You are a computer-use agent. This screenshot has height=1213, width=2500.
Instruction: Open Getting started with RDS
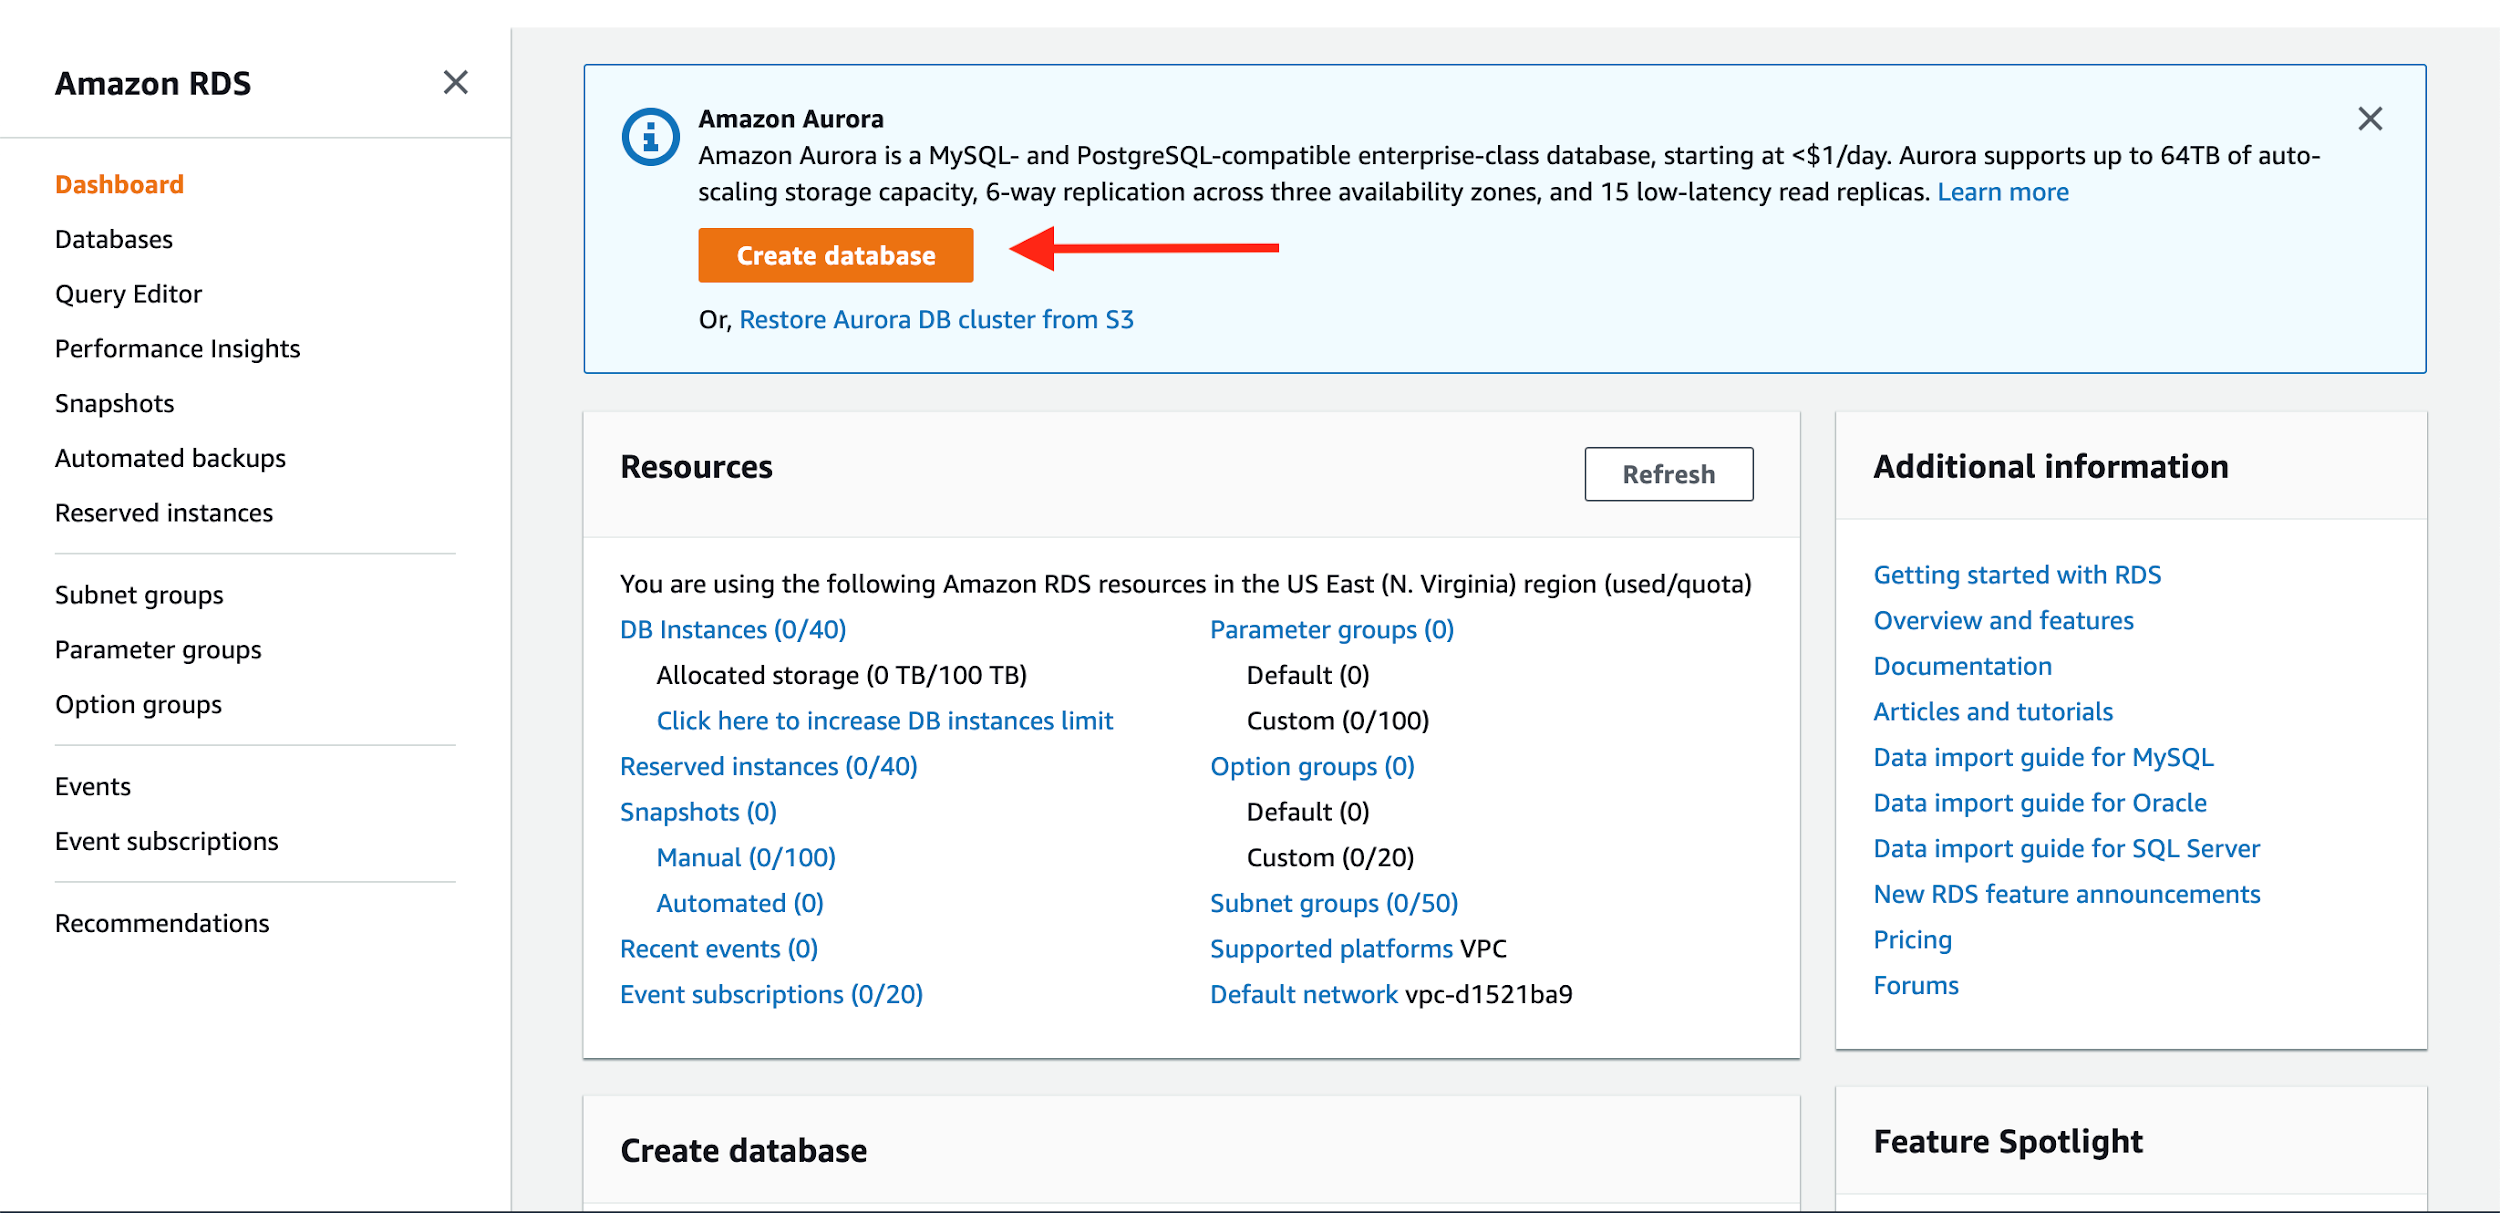2017,575
